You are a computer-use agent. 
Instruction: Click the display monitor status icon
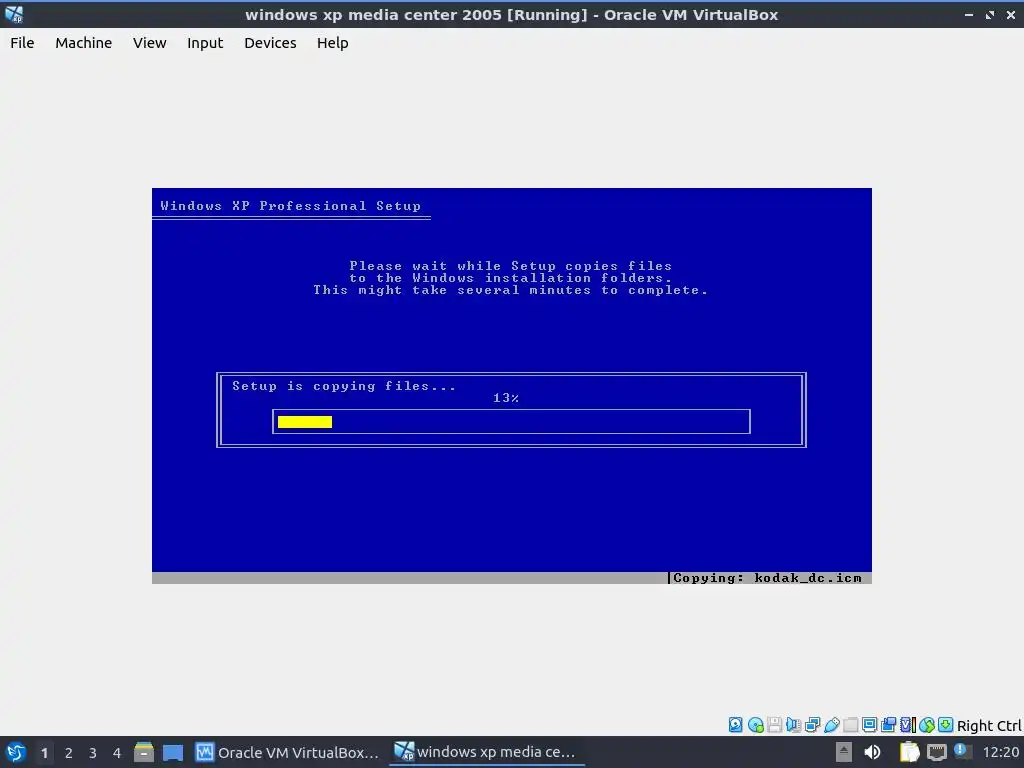click(x=869, y=725)
